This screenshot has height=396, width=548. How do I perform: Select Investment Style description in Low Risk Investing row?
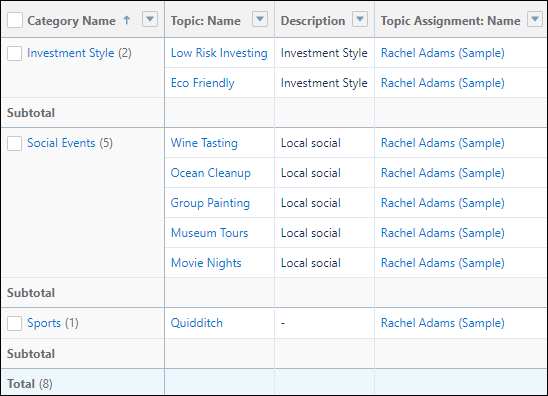pyautogui.click(x=324, y=53)
